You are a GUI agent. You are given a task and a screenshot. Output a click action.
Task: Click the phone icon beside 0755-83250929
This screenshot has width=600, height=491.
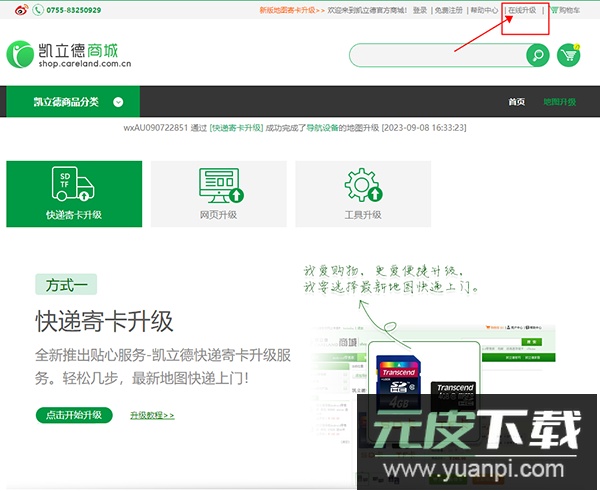38,10
